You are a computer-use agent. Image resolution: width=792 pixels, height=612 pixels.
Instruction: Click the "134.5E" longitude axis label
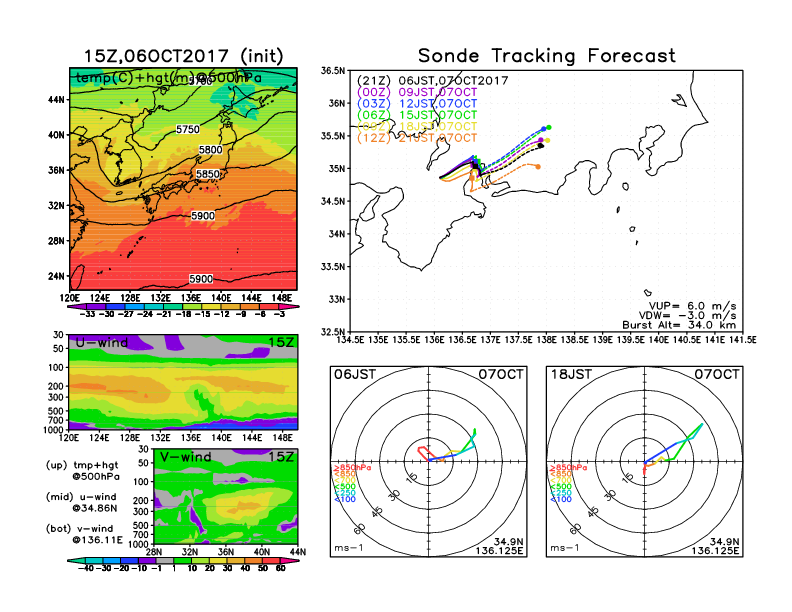tap(350, 340)
